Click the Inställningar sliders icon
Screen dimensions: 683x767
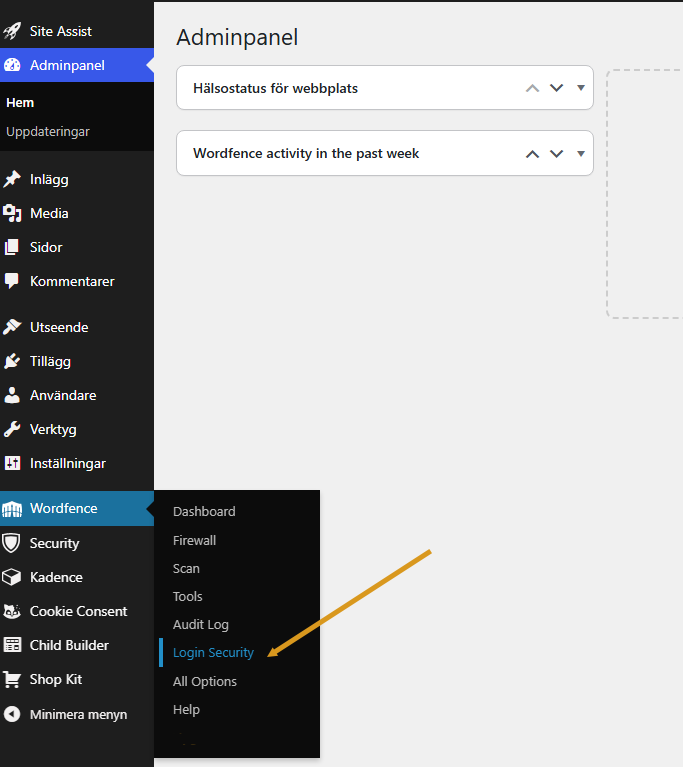click(12, 463)
